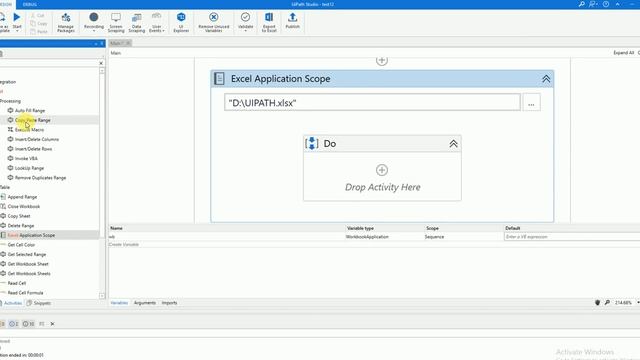This screenshot has height=360, width=640.
Task: Click Export to Excel
Action: pos(269,22)
